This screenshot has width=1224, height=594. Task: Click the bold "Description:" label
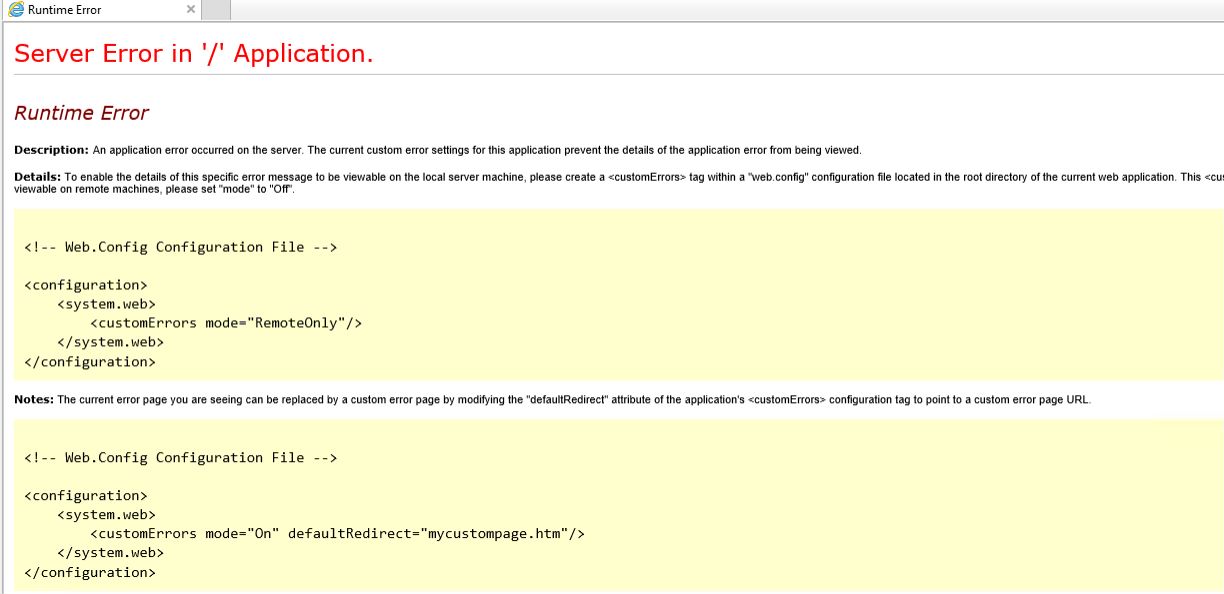coord(51,150)
